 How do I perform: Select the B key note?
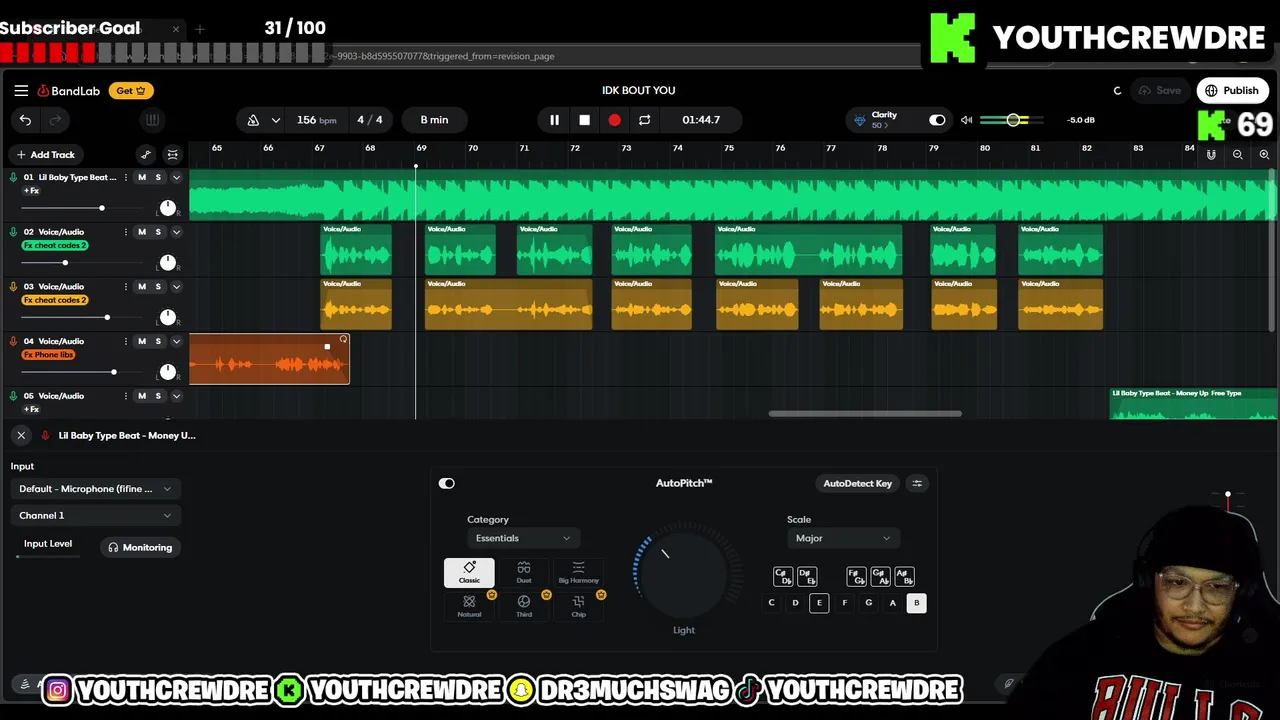pyautogui.click(x=916, y=603)
